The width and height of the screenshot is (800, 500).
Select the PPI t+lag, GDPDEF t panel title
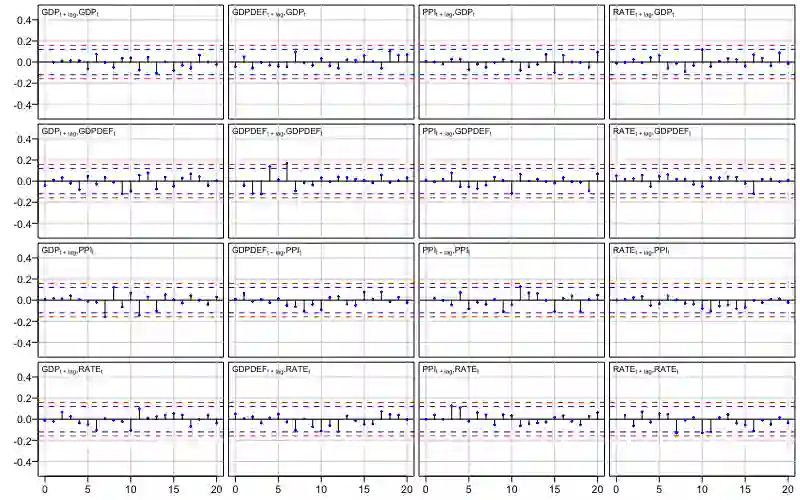coord(458,132)
